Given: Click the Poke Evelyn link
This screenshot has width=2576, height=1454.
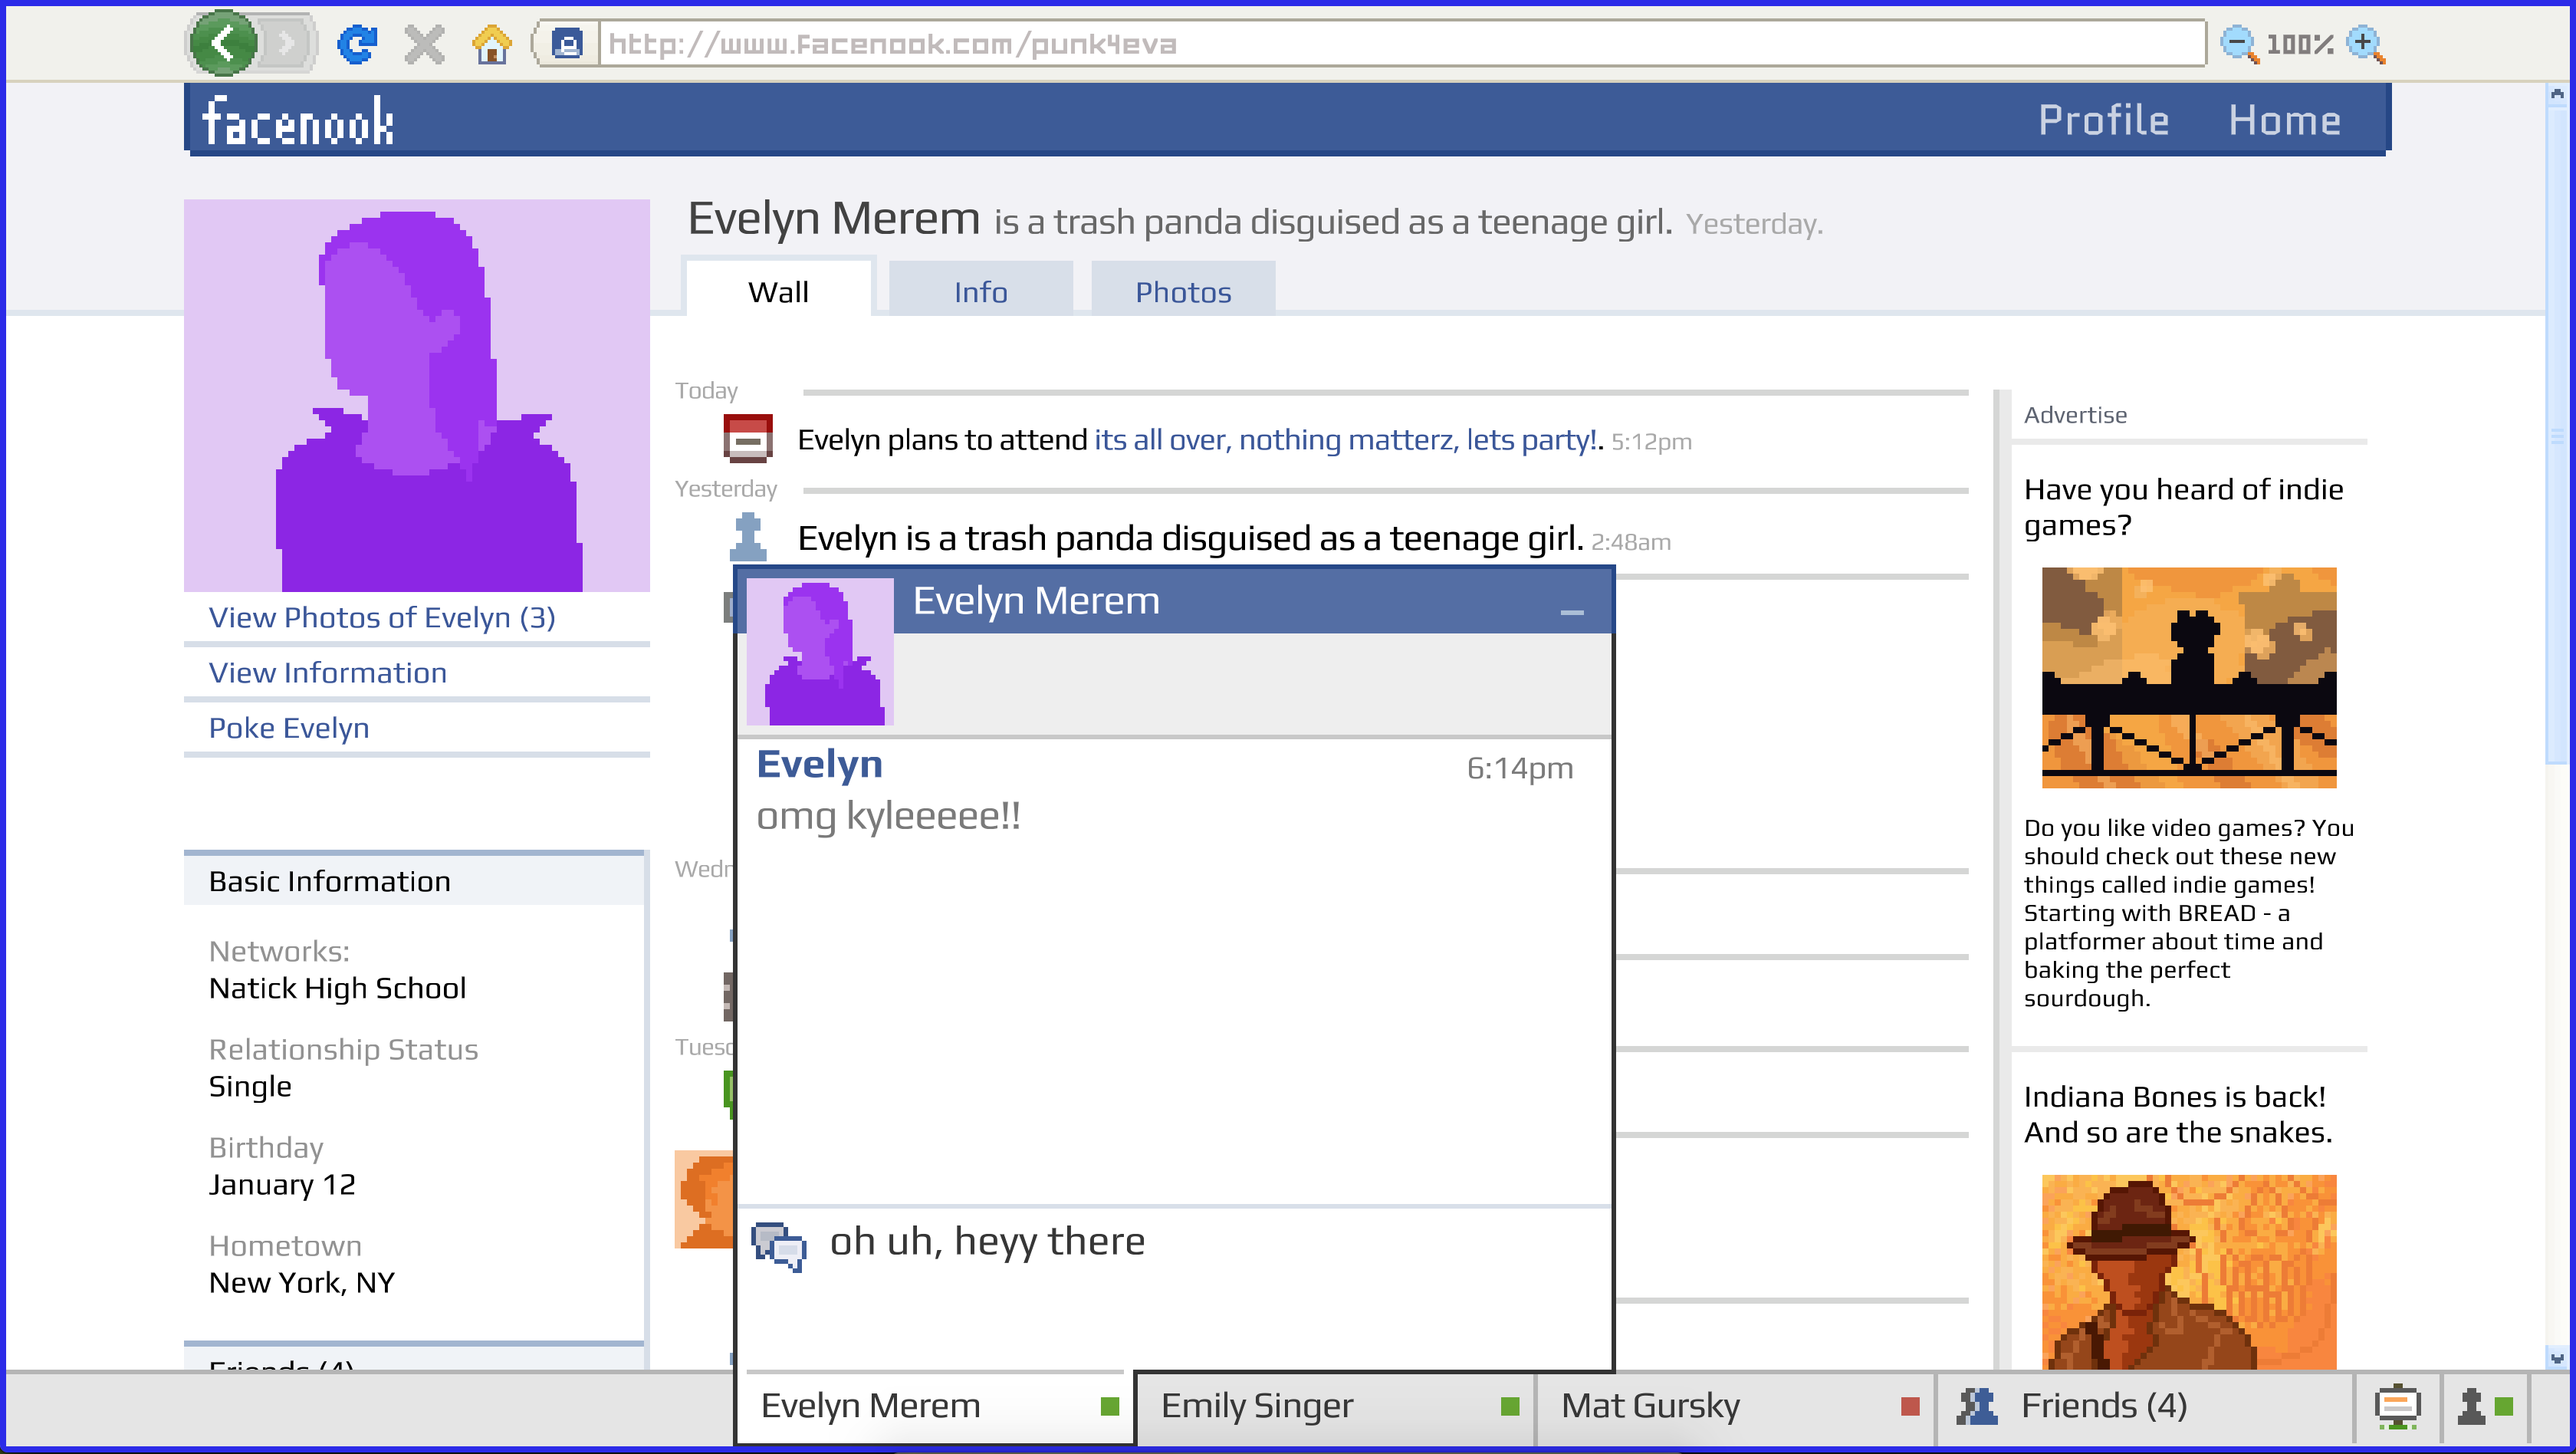Looking at the screenshot, I should point(288,727).
